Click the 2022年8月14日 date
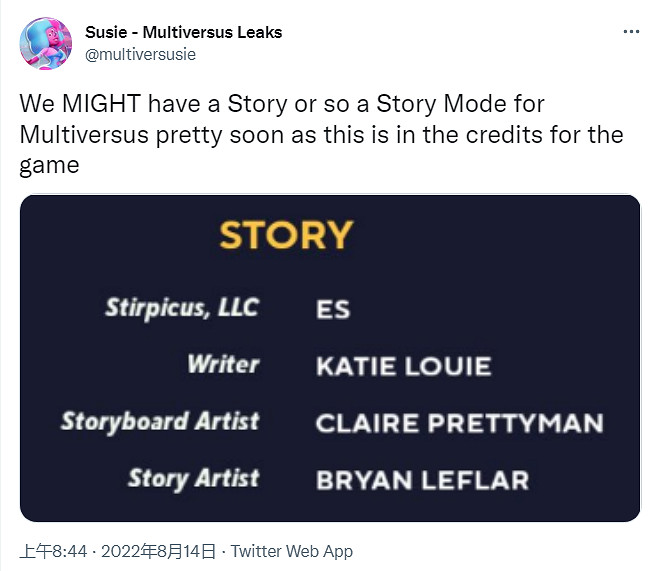Screen dimensions: 656x571 159,551
